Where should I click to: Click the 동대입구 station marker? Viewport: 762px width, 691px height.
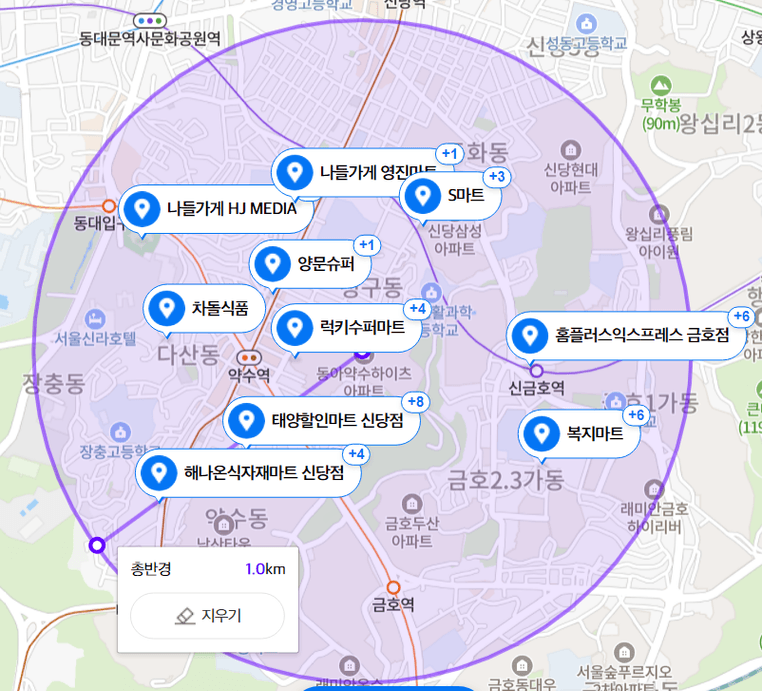point(109,206)
